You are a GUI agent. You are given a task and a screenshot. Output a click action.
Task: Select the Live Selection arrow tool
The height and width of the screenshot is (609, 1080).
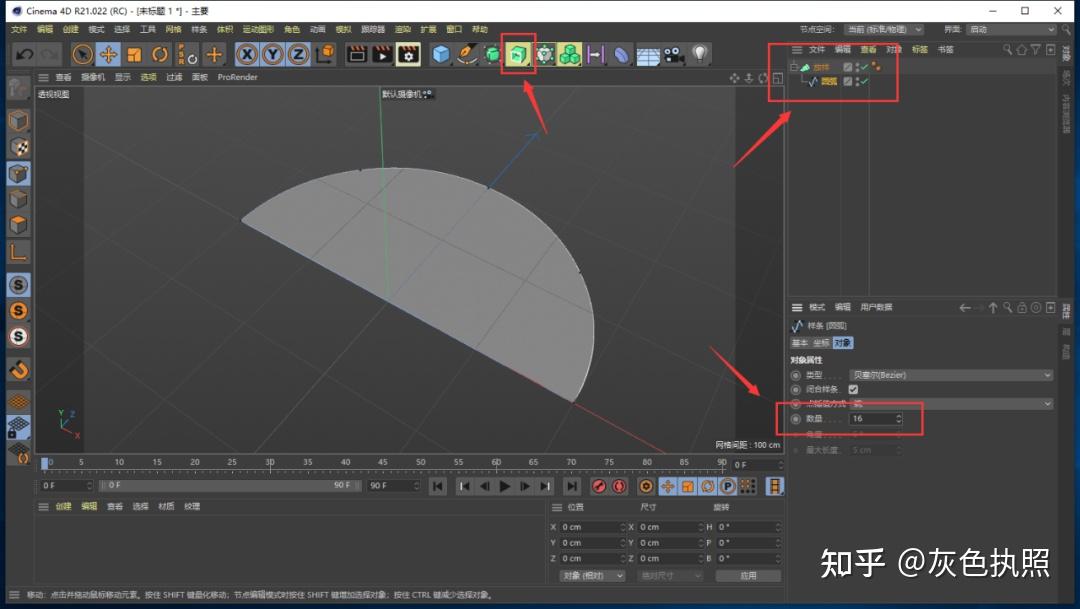(x=83, y=54)
